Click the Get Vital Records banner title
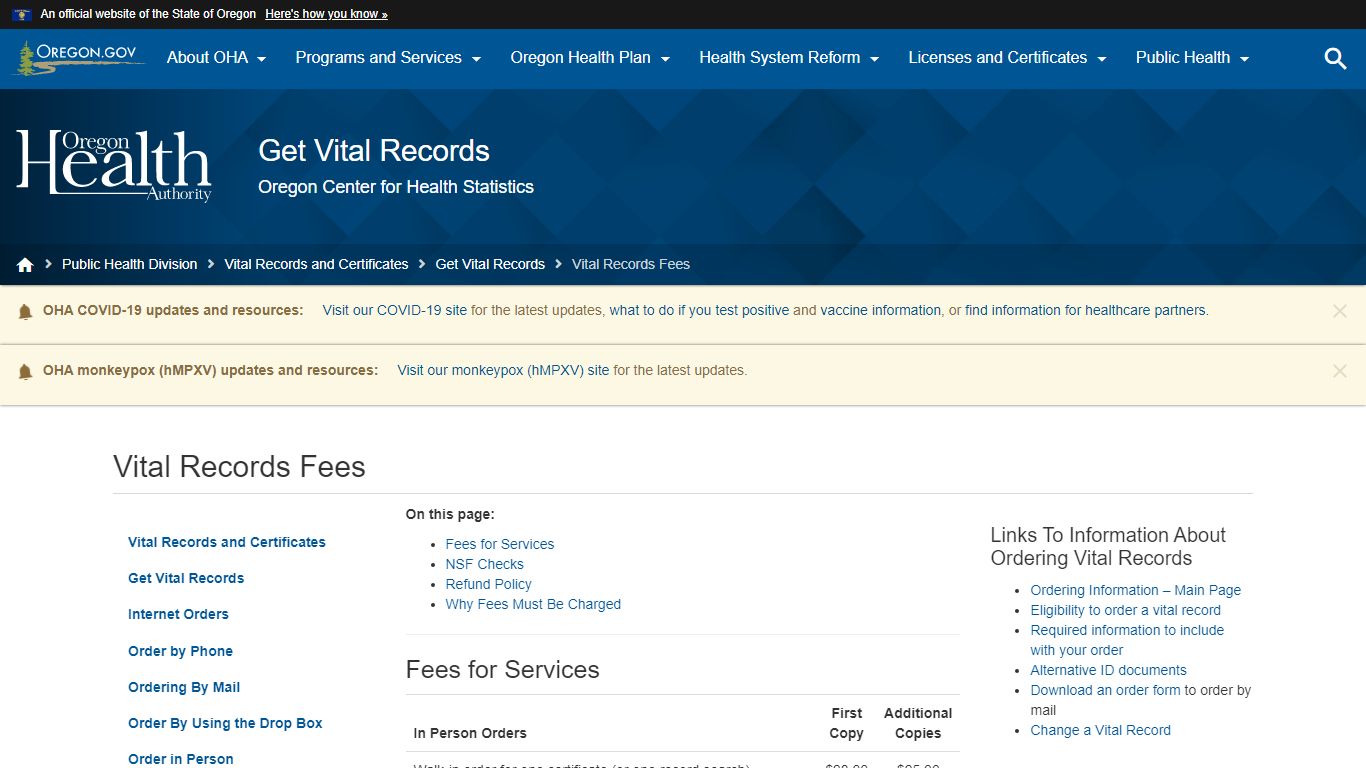This screenshot has height=768, width=1366. point(374,151)
